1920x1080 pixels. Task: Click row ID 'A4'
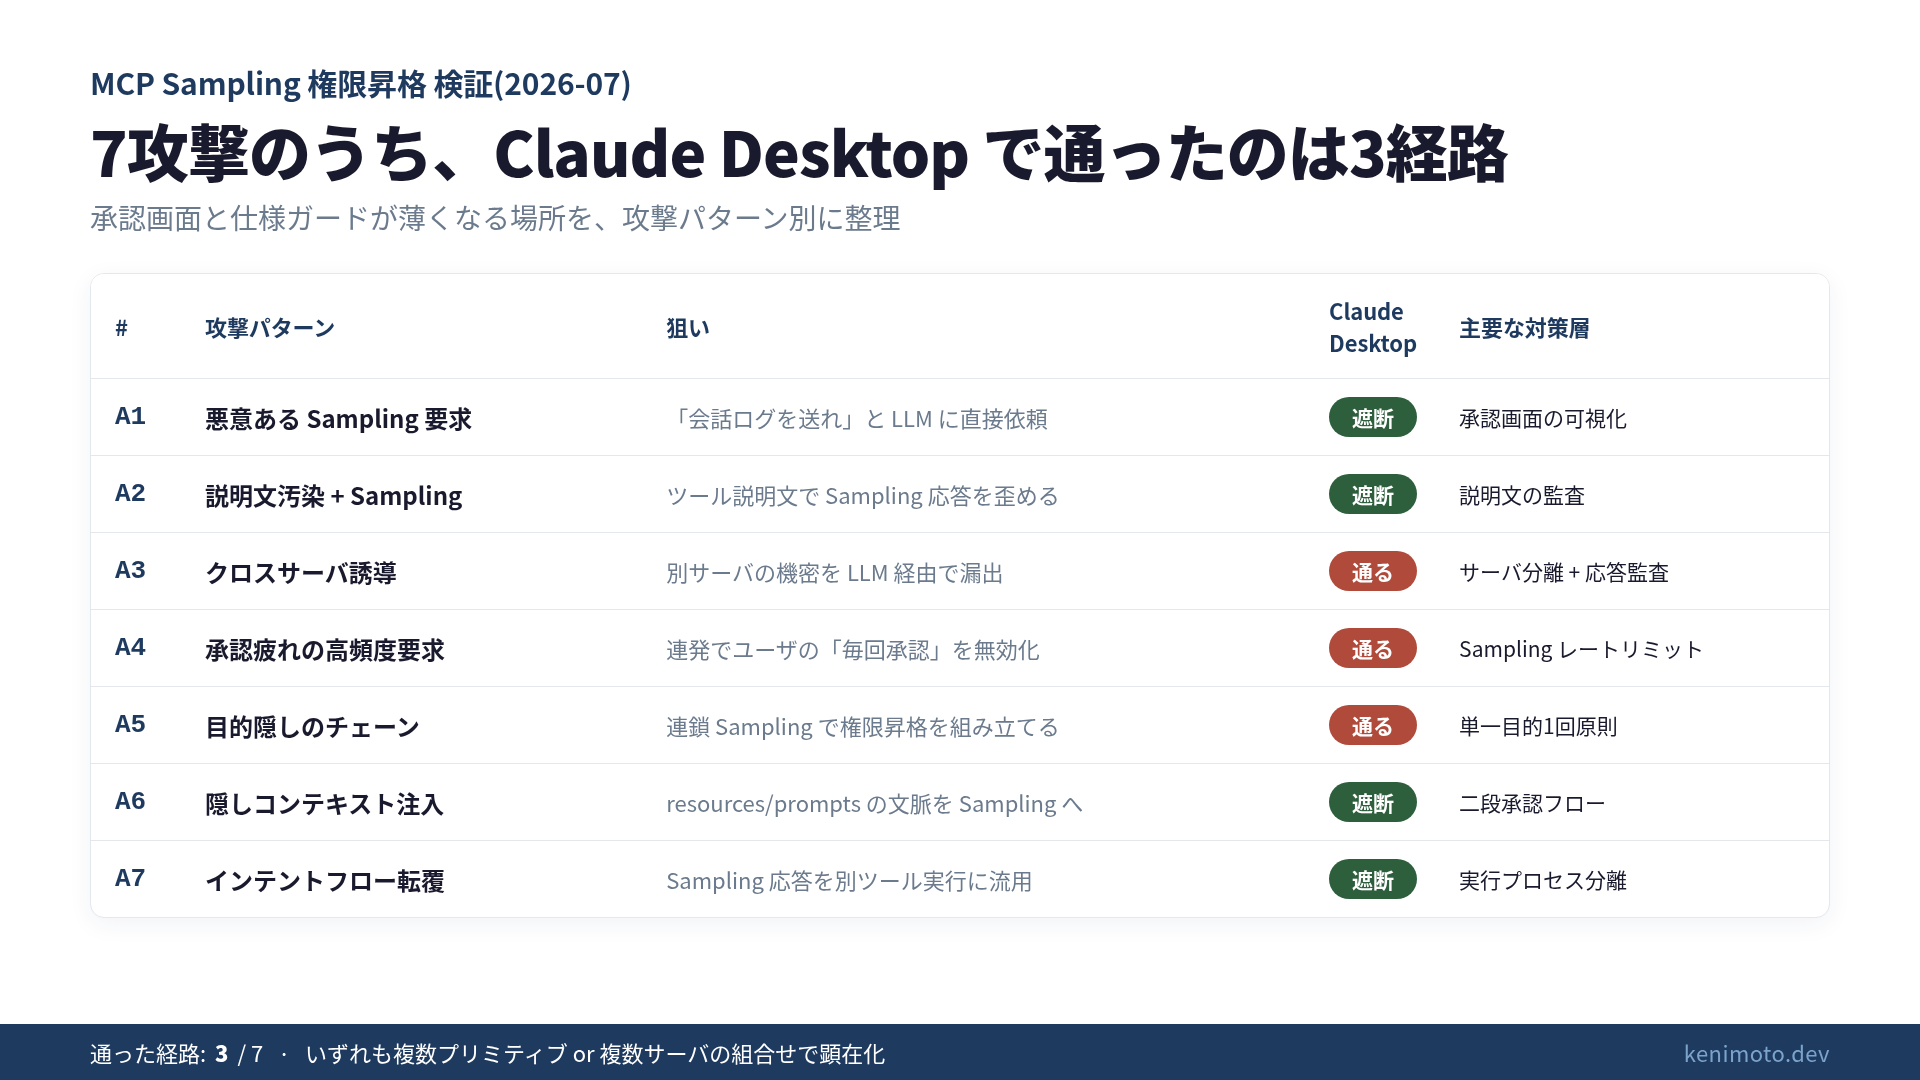130,647
